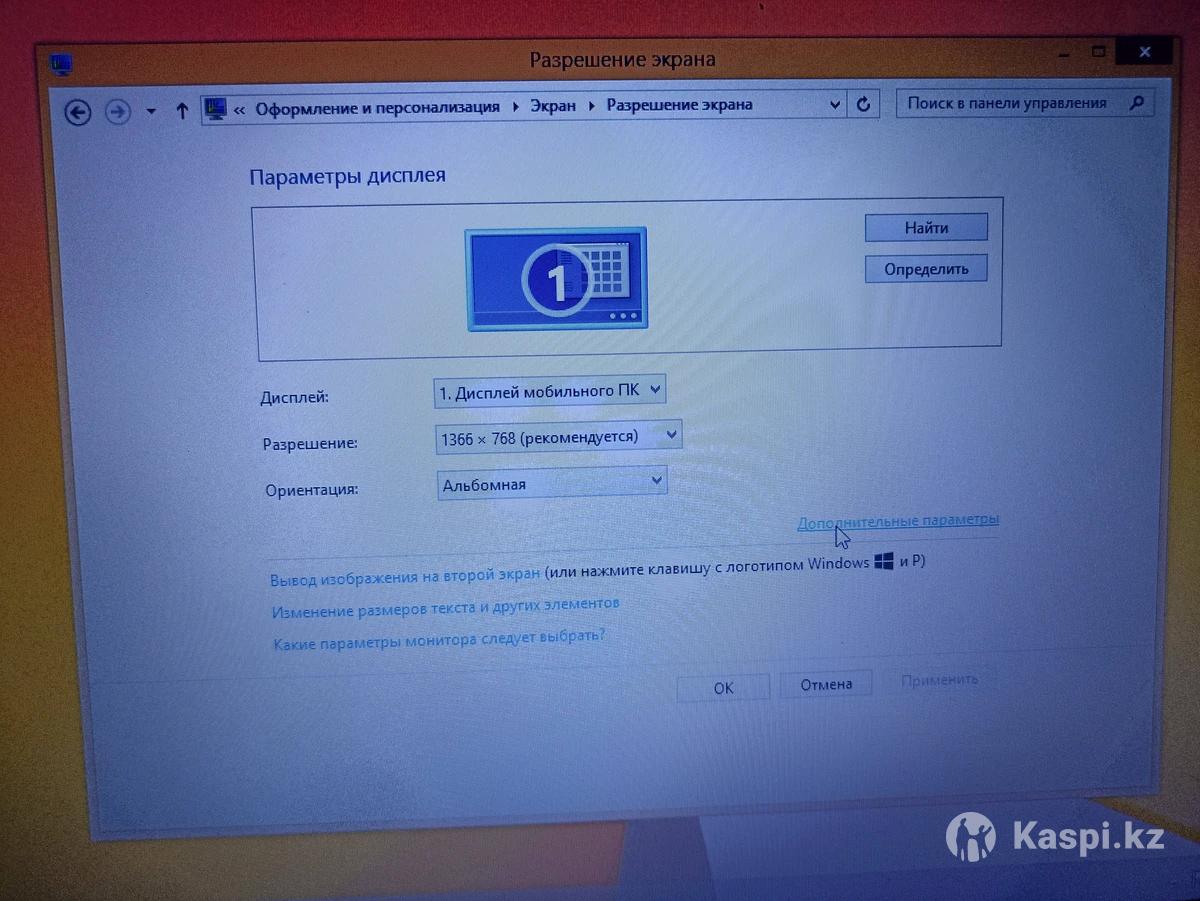Click the control panel icon in the address bar
Viewport: 1200px width, 901px height.
coord(215,108)
